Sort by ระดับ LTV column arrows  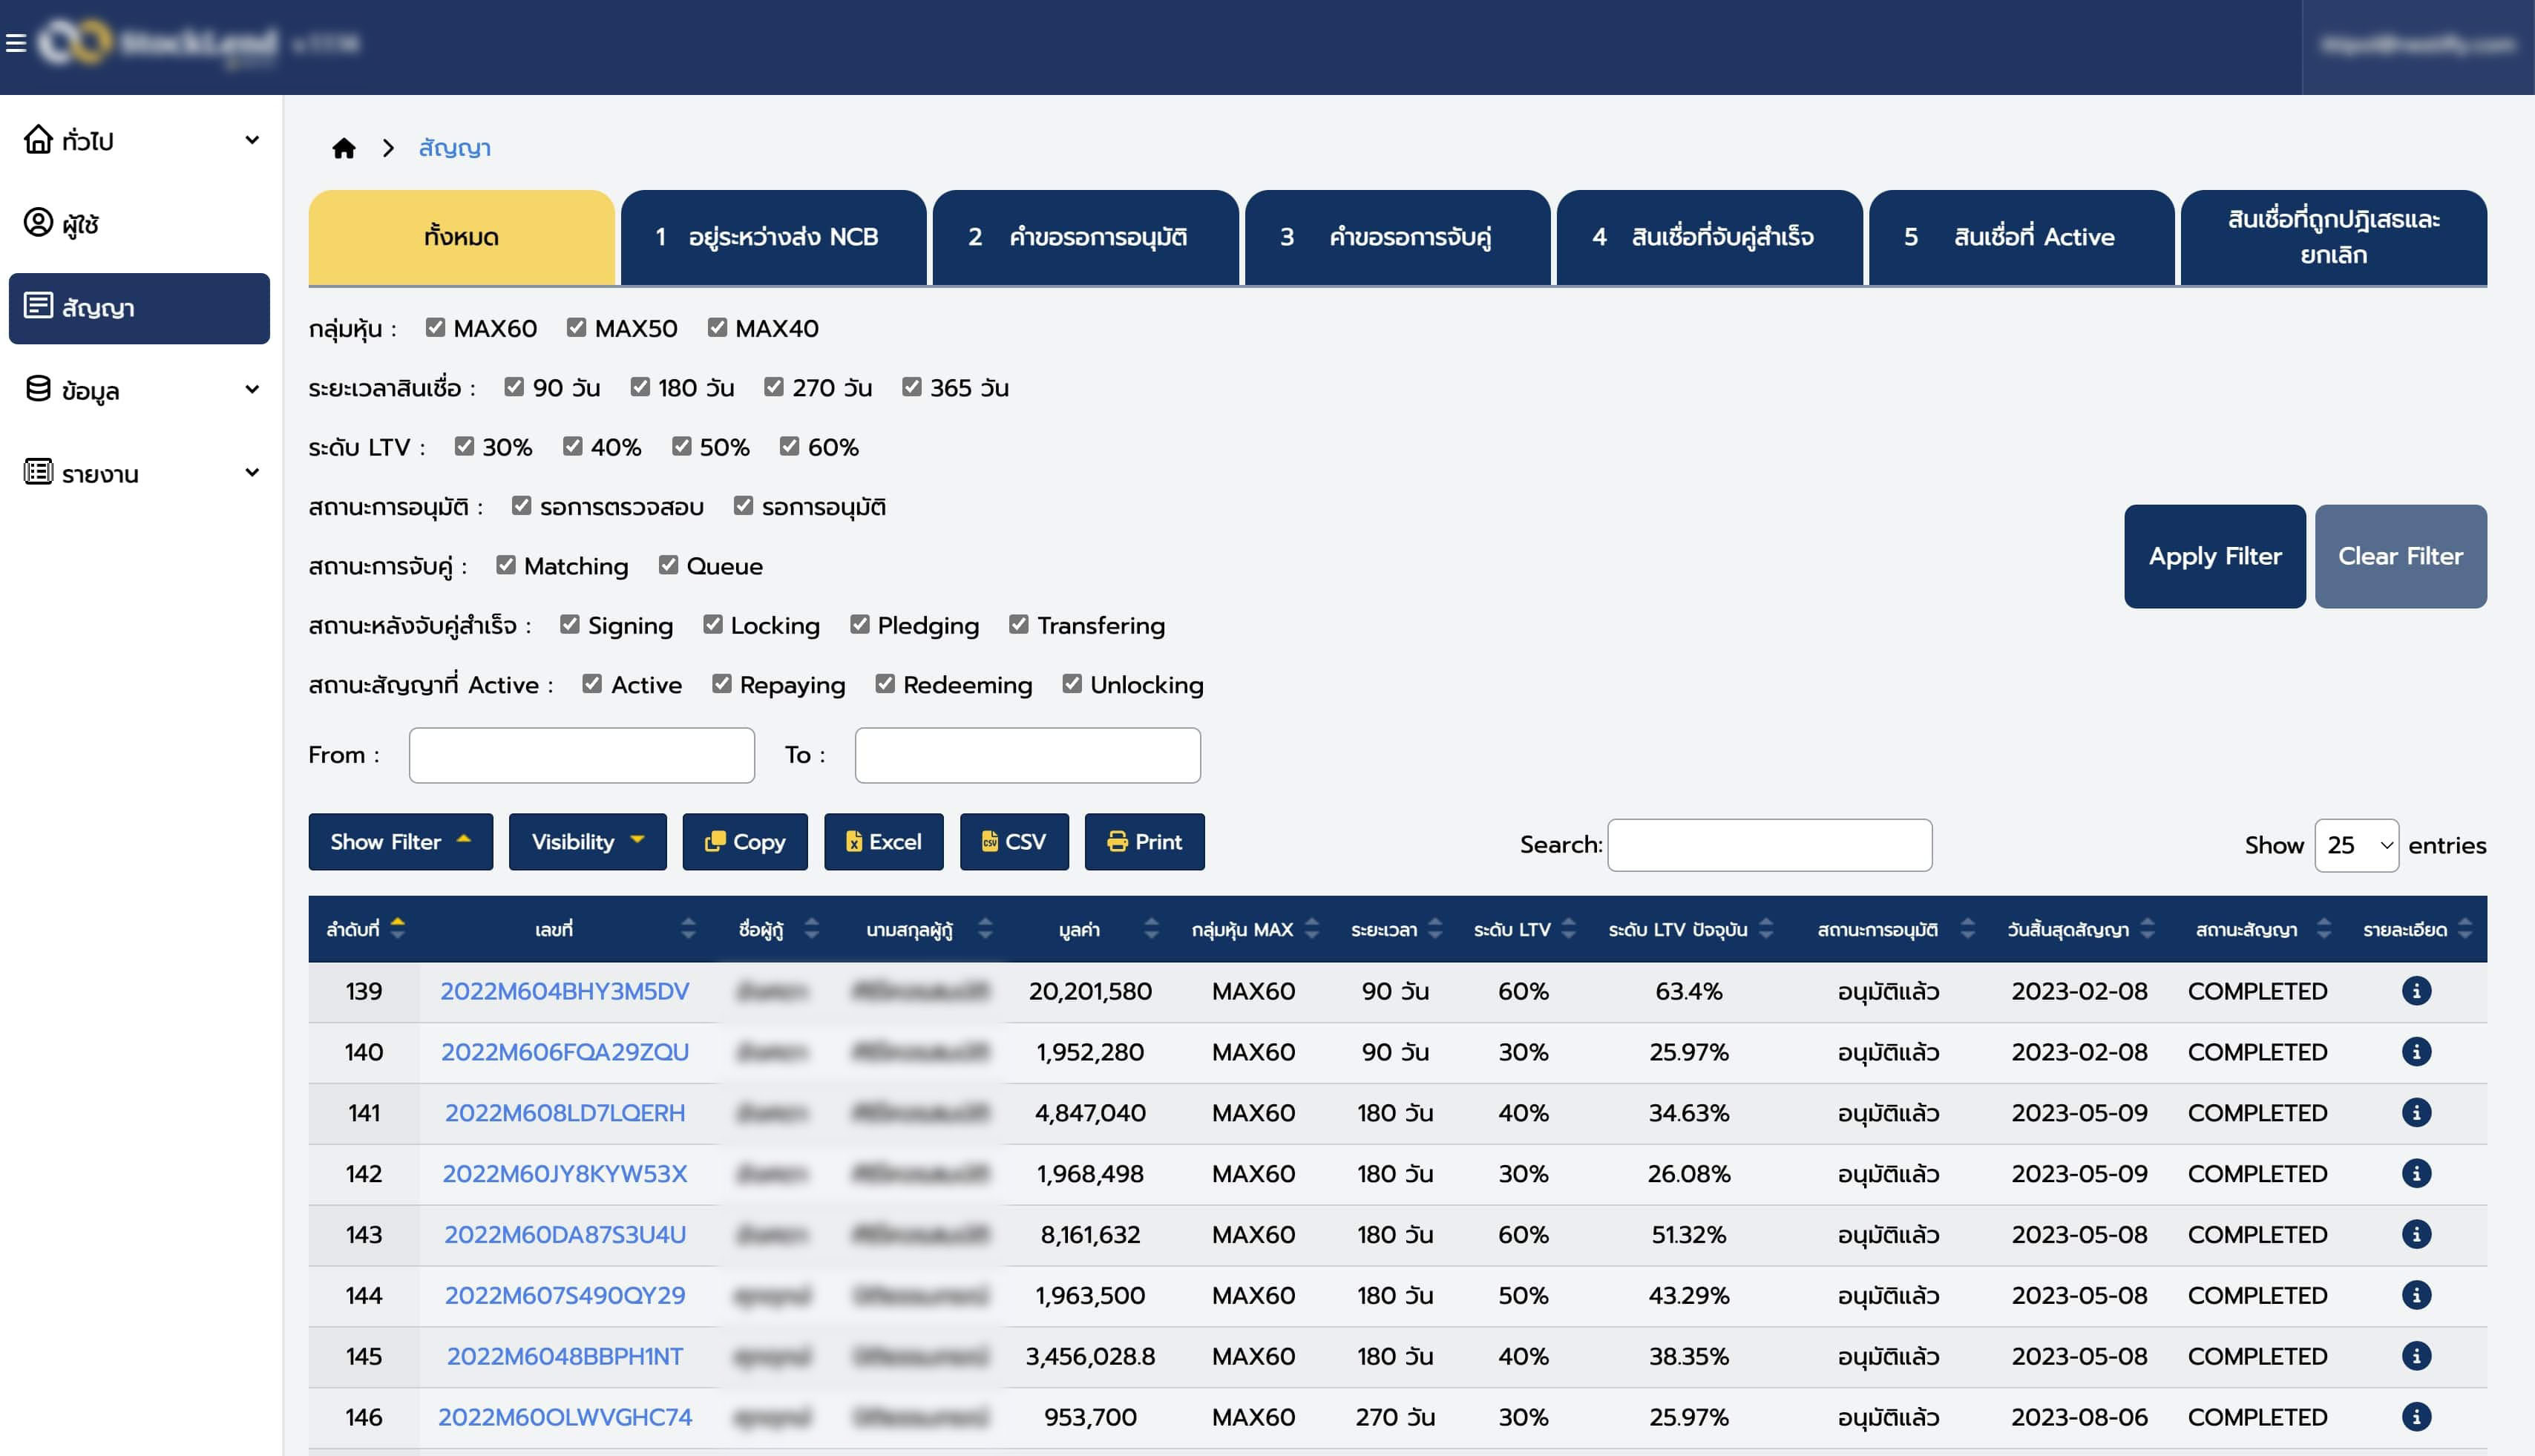click(x=1568, y=929)
